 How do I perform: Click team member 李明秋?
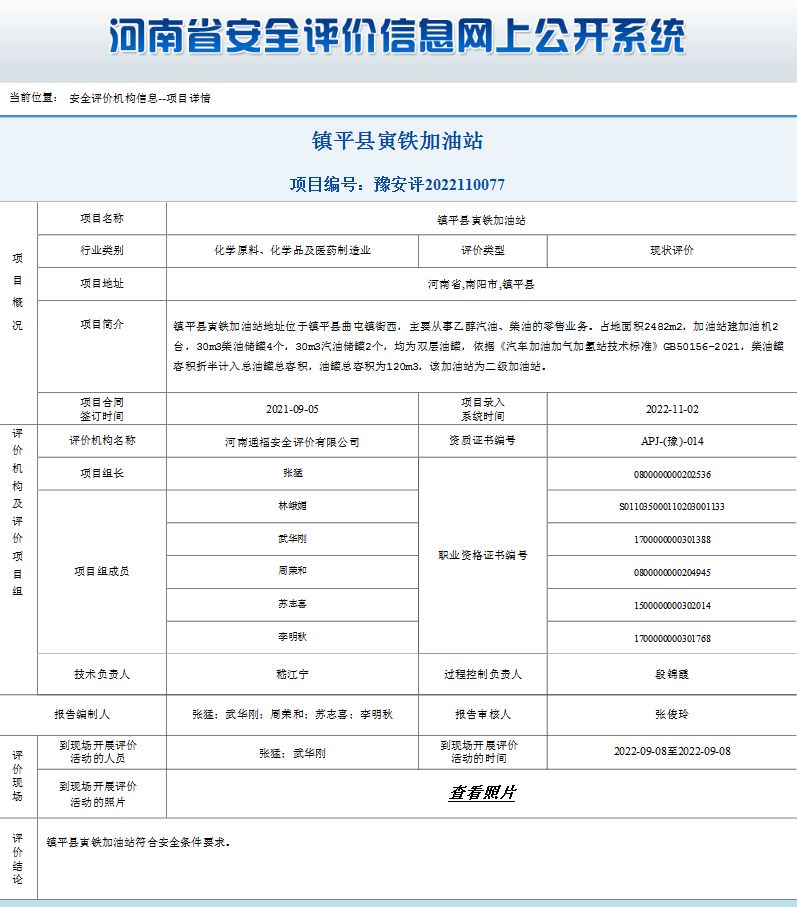tap(292, 637)
